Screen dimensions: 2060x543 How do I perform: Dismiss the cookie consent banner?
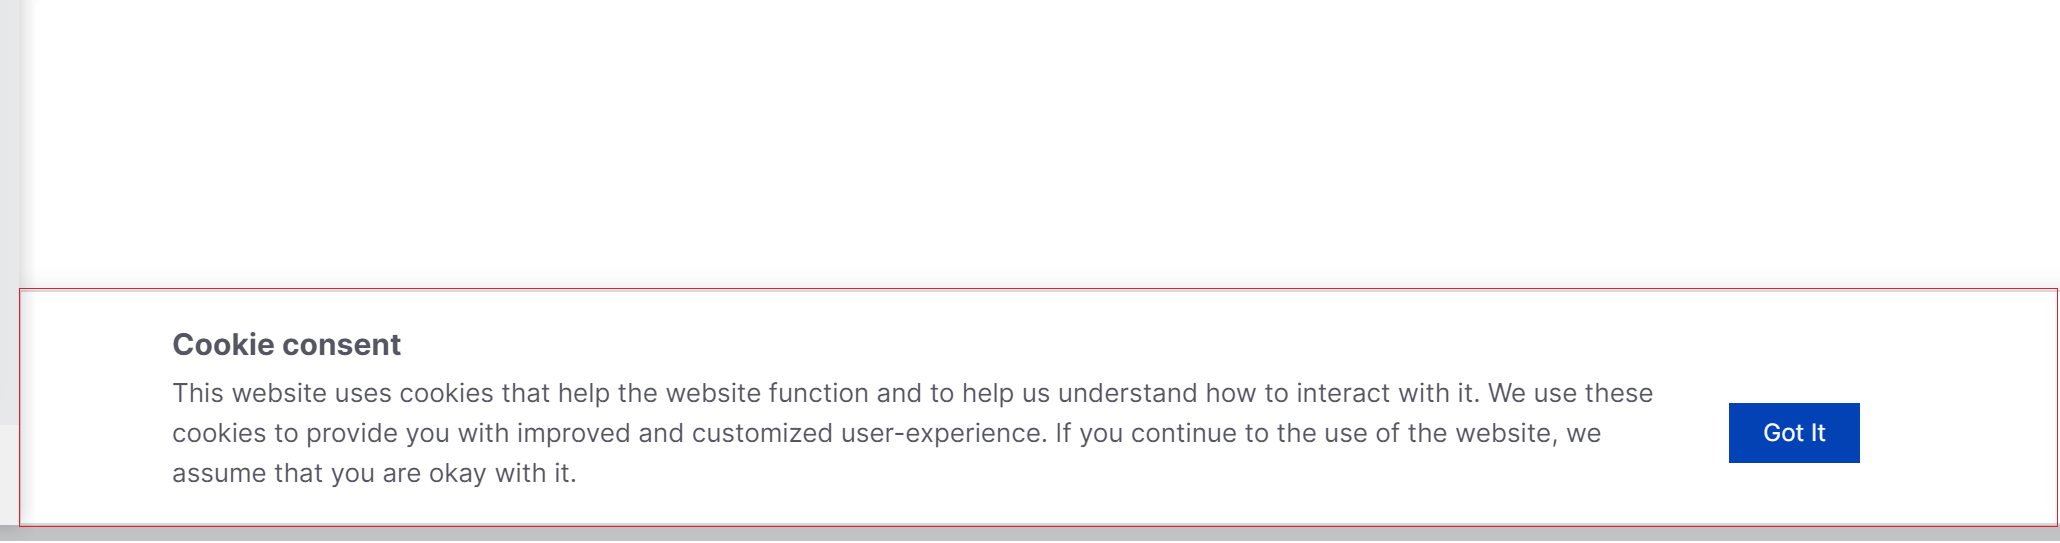[1794, 433]
